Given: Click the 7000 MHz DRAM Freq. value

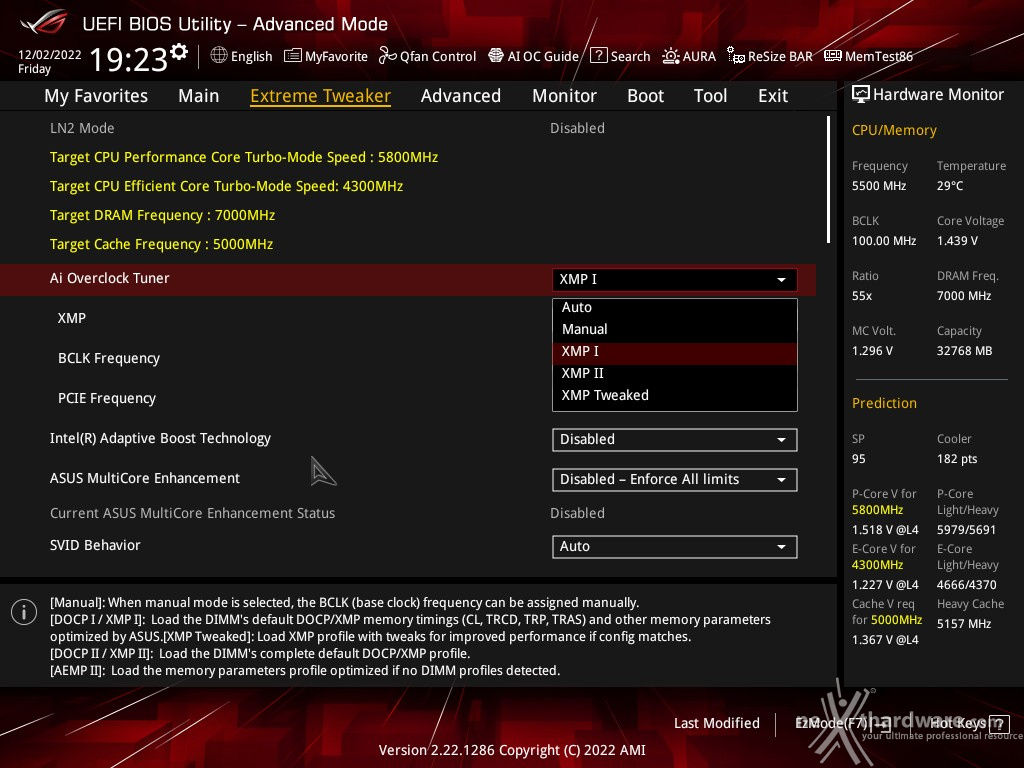Looking at the screenshot, I should click(x=964, y=296).
